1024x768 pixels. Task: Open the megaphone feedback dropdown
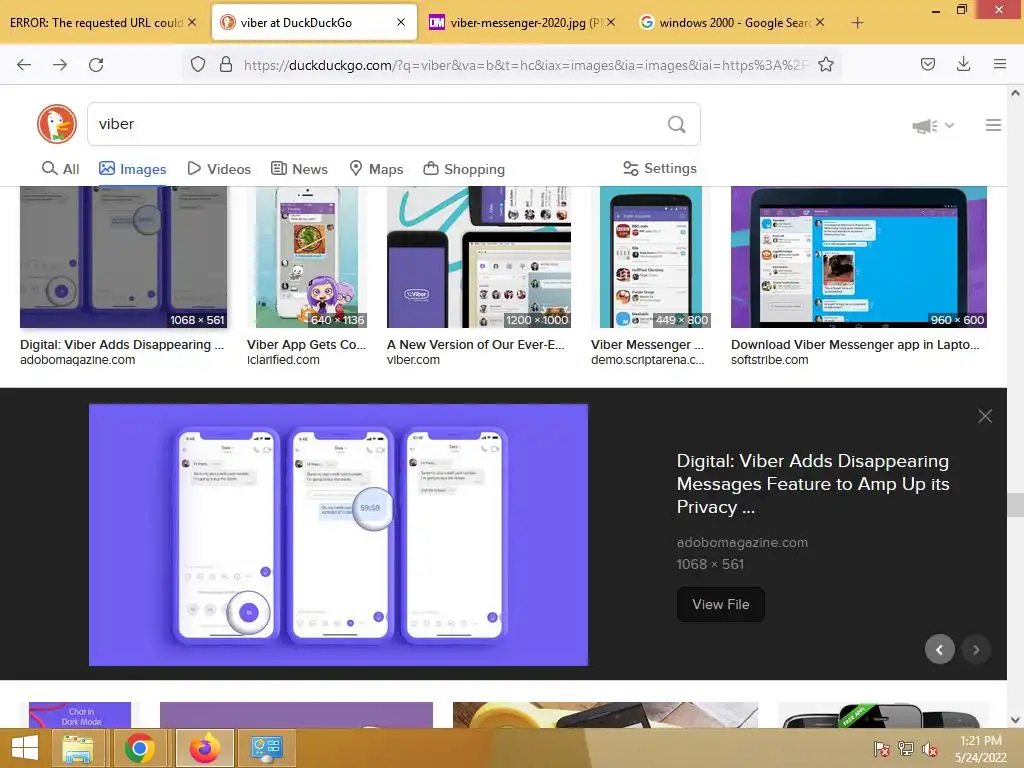point(933,125)
